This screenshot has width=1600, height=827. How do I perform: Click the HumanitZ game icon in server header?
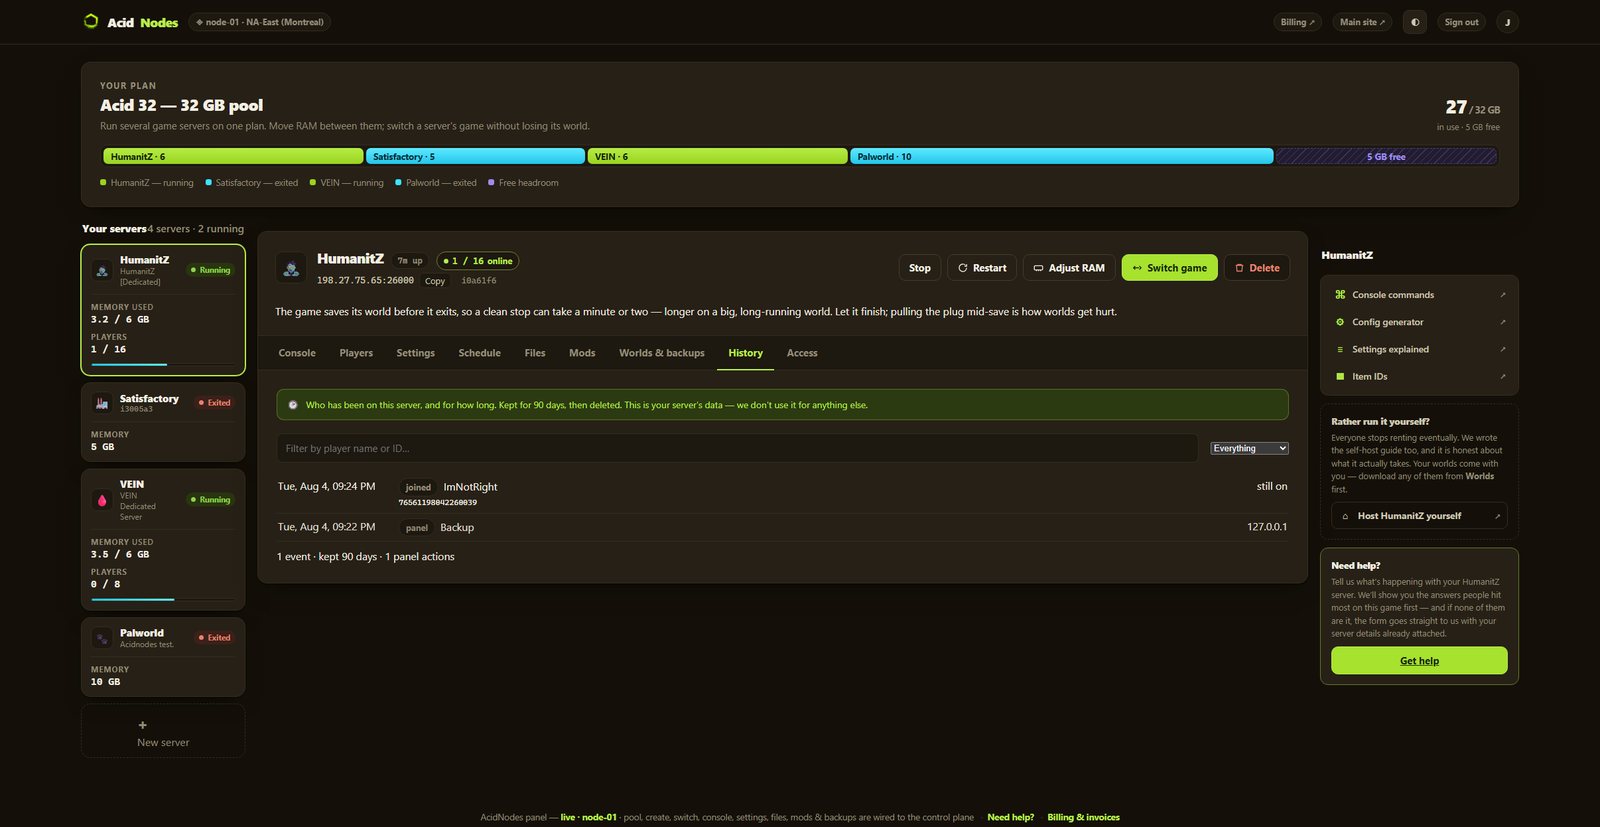(291, 268)
